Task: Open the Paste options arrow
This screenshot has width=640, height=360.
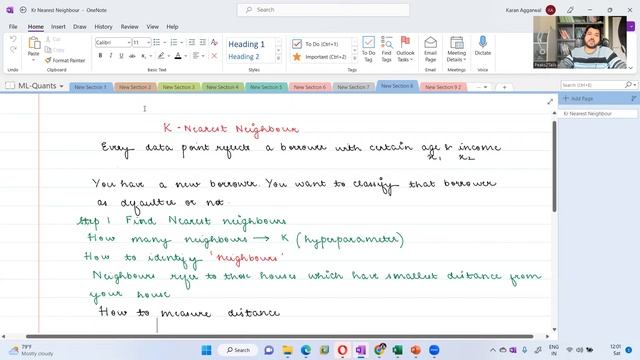Action: pos(33,60)
